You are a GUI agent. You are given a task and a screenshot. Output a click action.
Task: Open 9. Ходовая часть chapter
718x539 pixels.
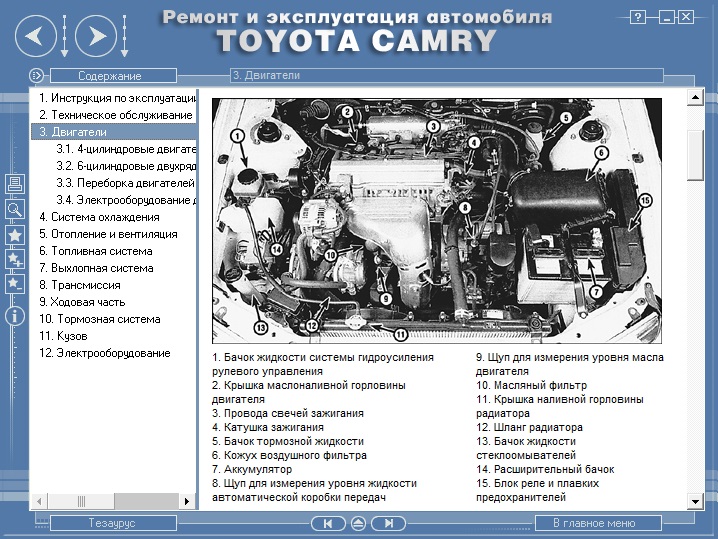pyautogui.click(x=82, y=301)
